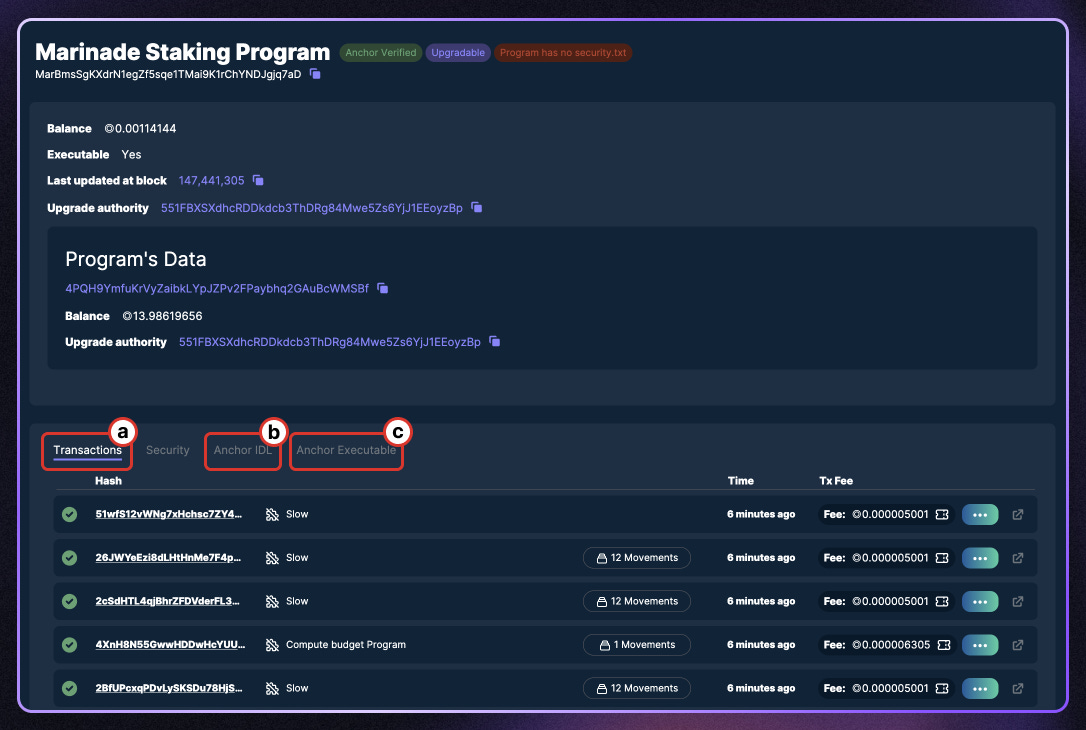Viewport: 1086px width, 730px height.
Task: Open 2BfUPcxq transaction in new window
Action: pos(1017,688)
